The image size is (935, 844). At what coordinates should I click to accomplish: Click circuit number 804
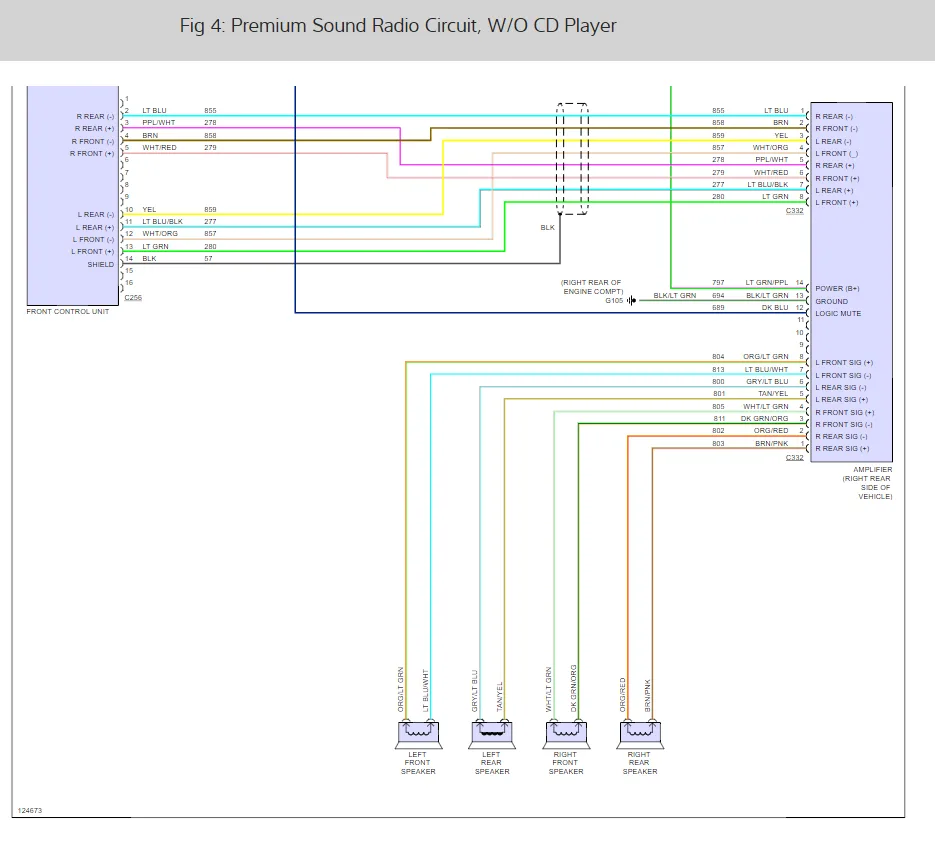click(718, 357)
